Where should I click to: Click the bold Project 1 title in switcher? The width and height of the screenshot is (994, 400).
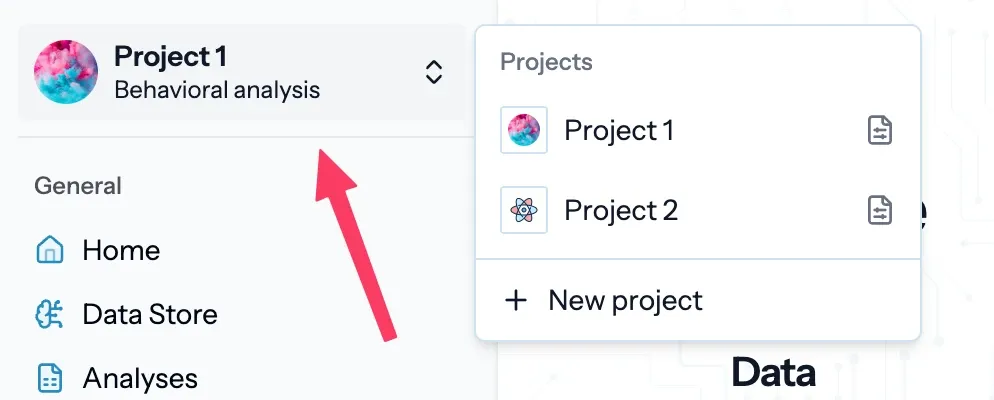[171, 56]
